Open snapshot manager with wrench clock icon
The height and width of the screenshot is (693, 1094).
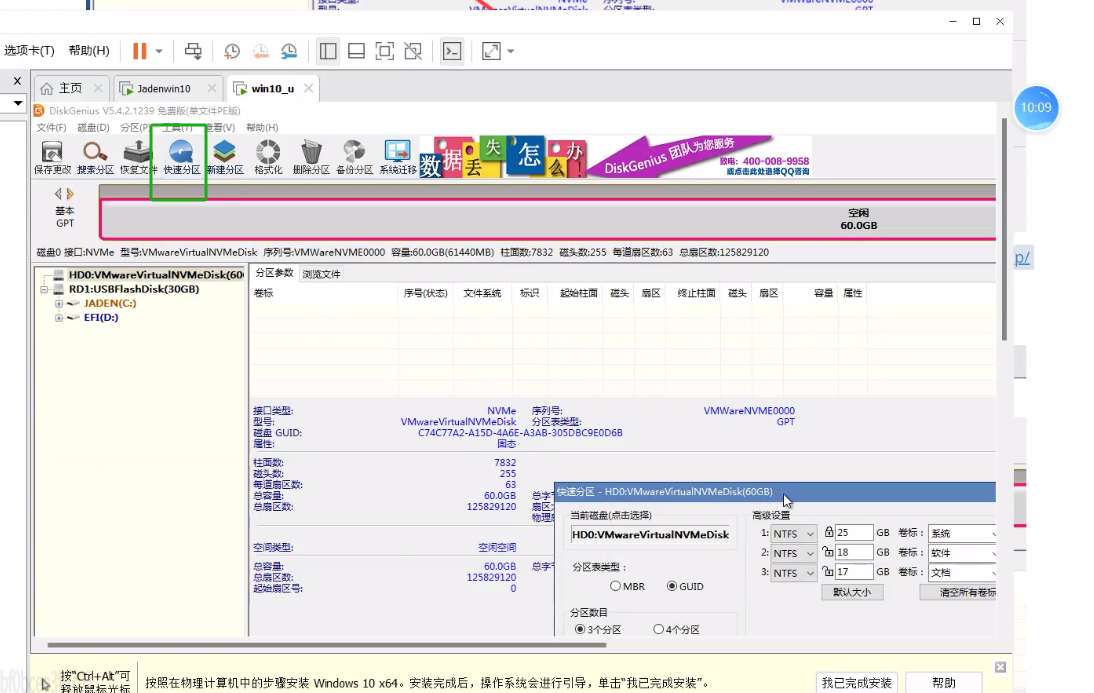(289, 51)
